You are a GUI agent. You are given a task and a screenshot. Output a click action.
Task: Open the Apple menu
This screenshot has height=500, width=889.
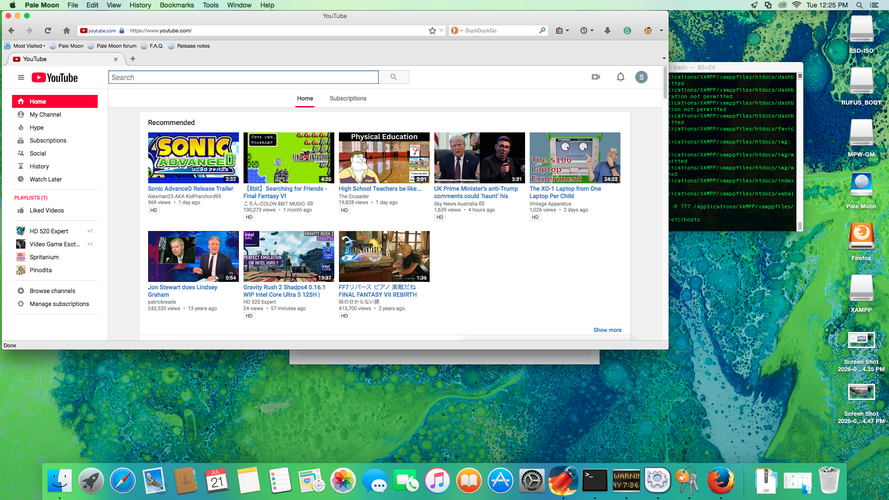tap(12, 5)
